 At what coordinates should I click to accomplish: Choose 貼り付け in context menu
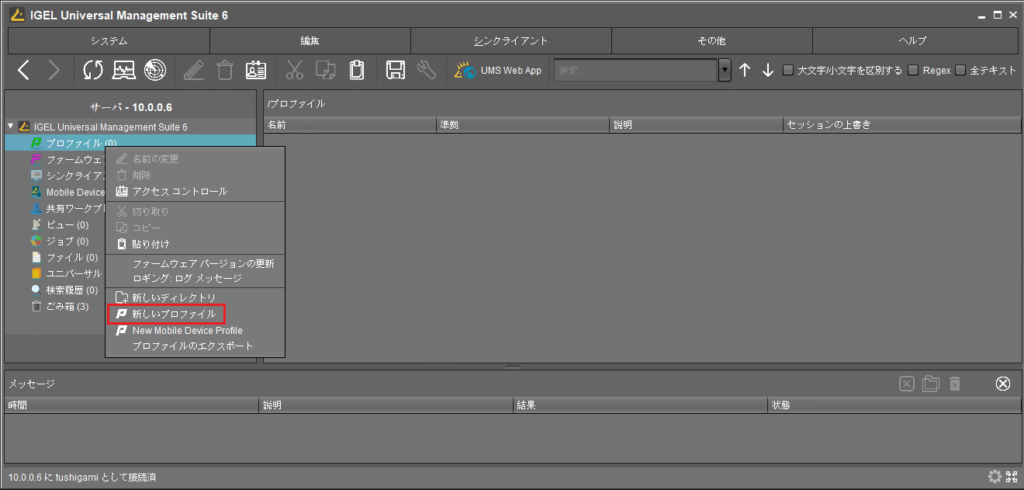tap(195, 244)
